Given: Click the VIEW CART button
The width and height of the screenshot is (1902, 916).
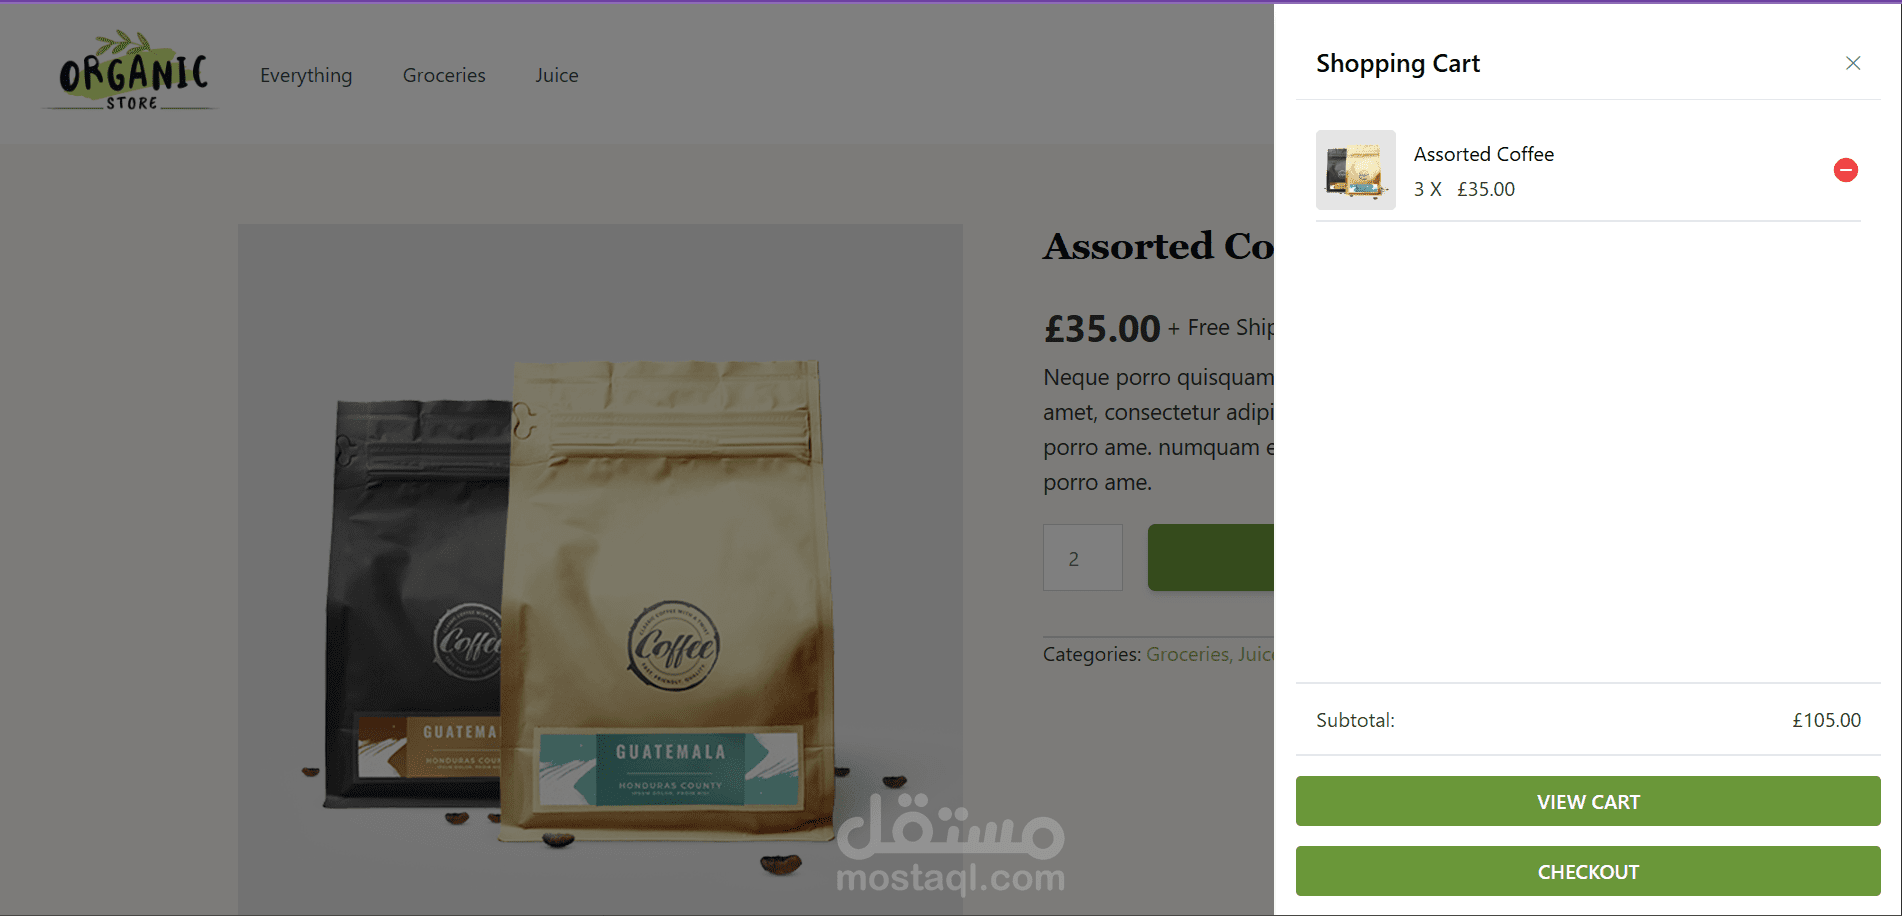Looking at the screenshot, I should (x=1588, y=801).
